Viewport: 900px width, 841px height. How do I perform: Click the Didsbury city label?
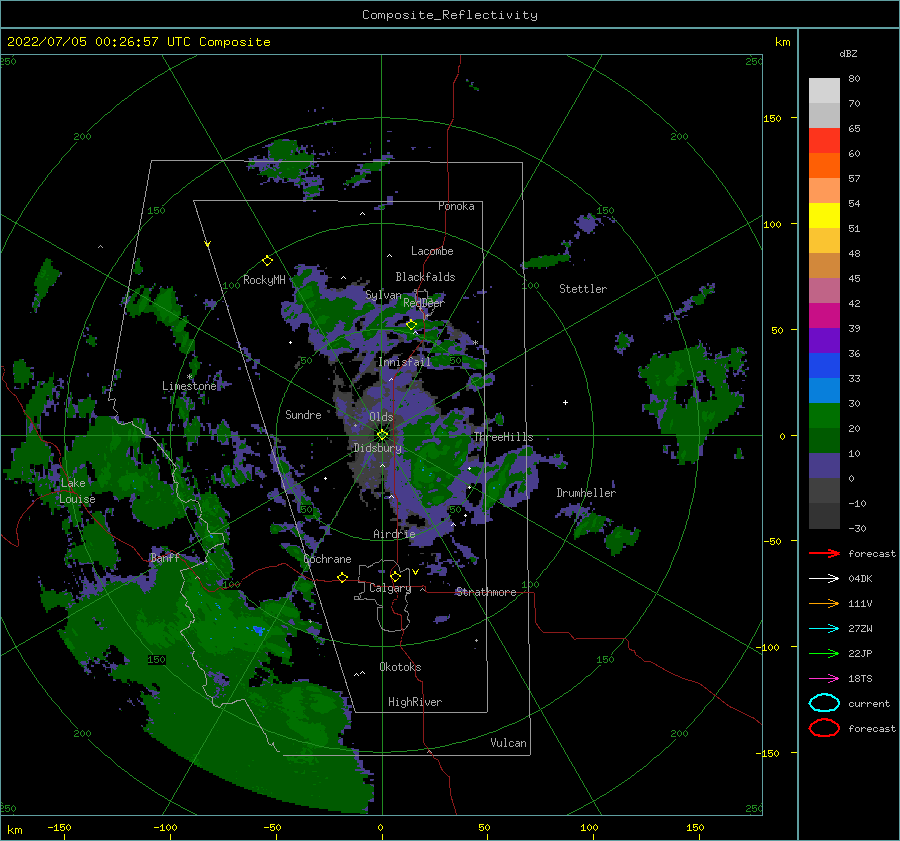(x=377, y=448)
